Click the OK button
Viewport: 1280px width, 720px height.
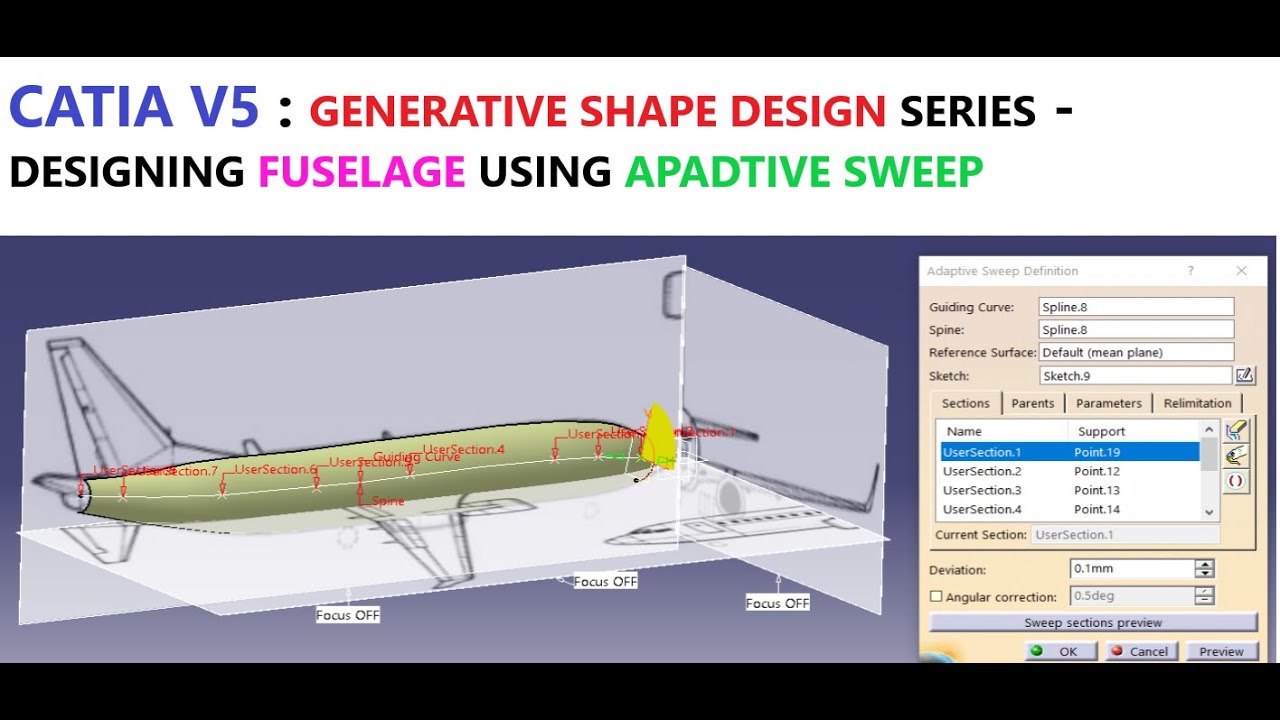(x=1059, y=651)
